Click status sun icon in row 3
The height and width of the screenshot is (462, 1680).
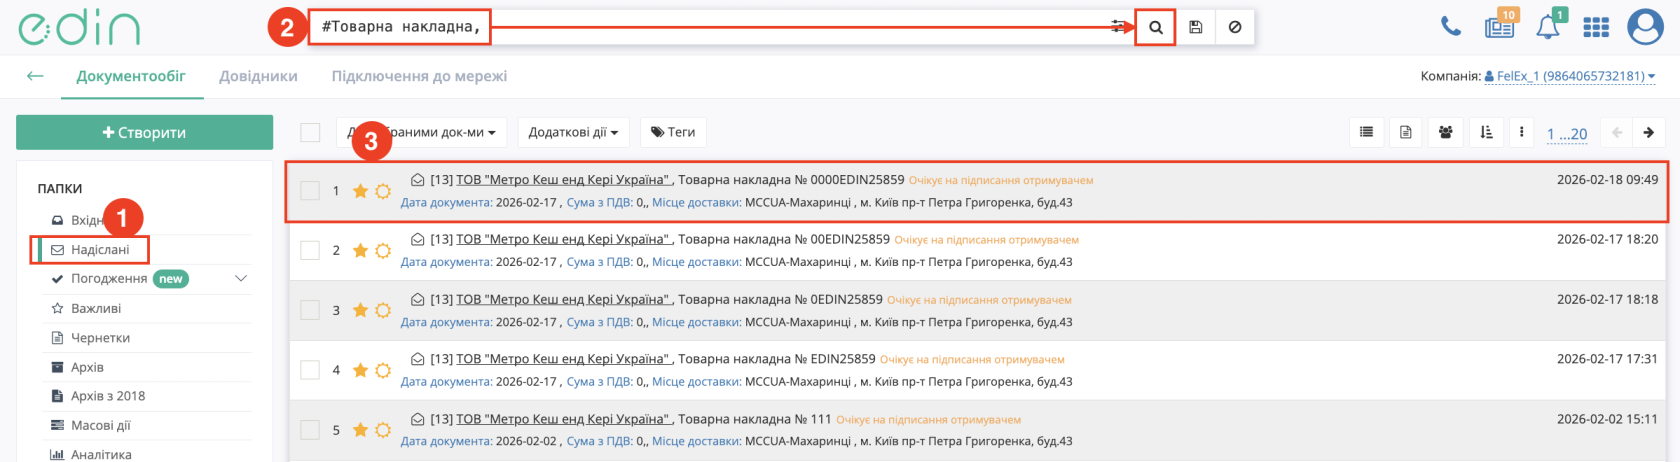(382, 311)
